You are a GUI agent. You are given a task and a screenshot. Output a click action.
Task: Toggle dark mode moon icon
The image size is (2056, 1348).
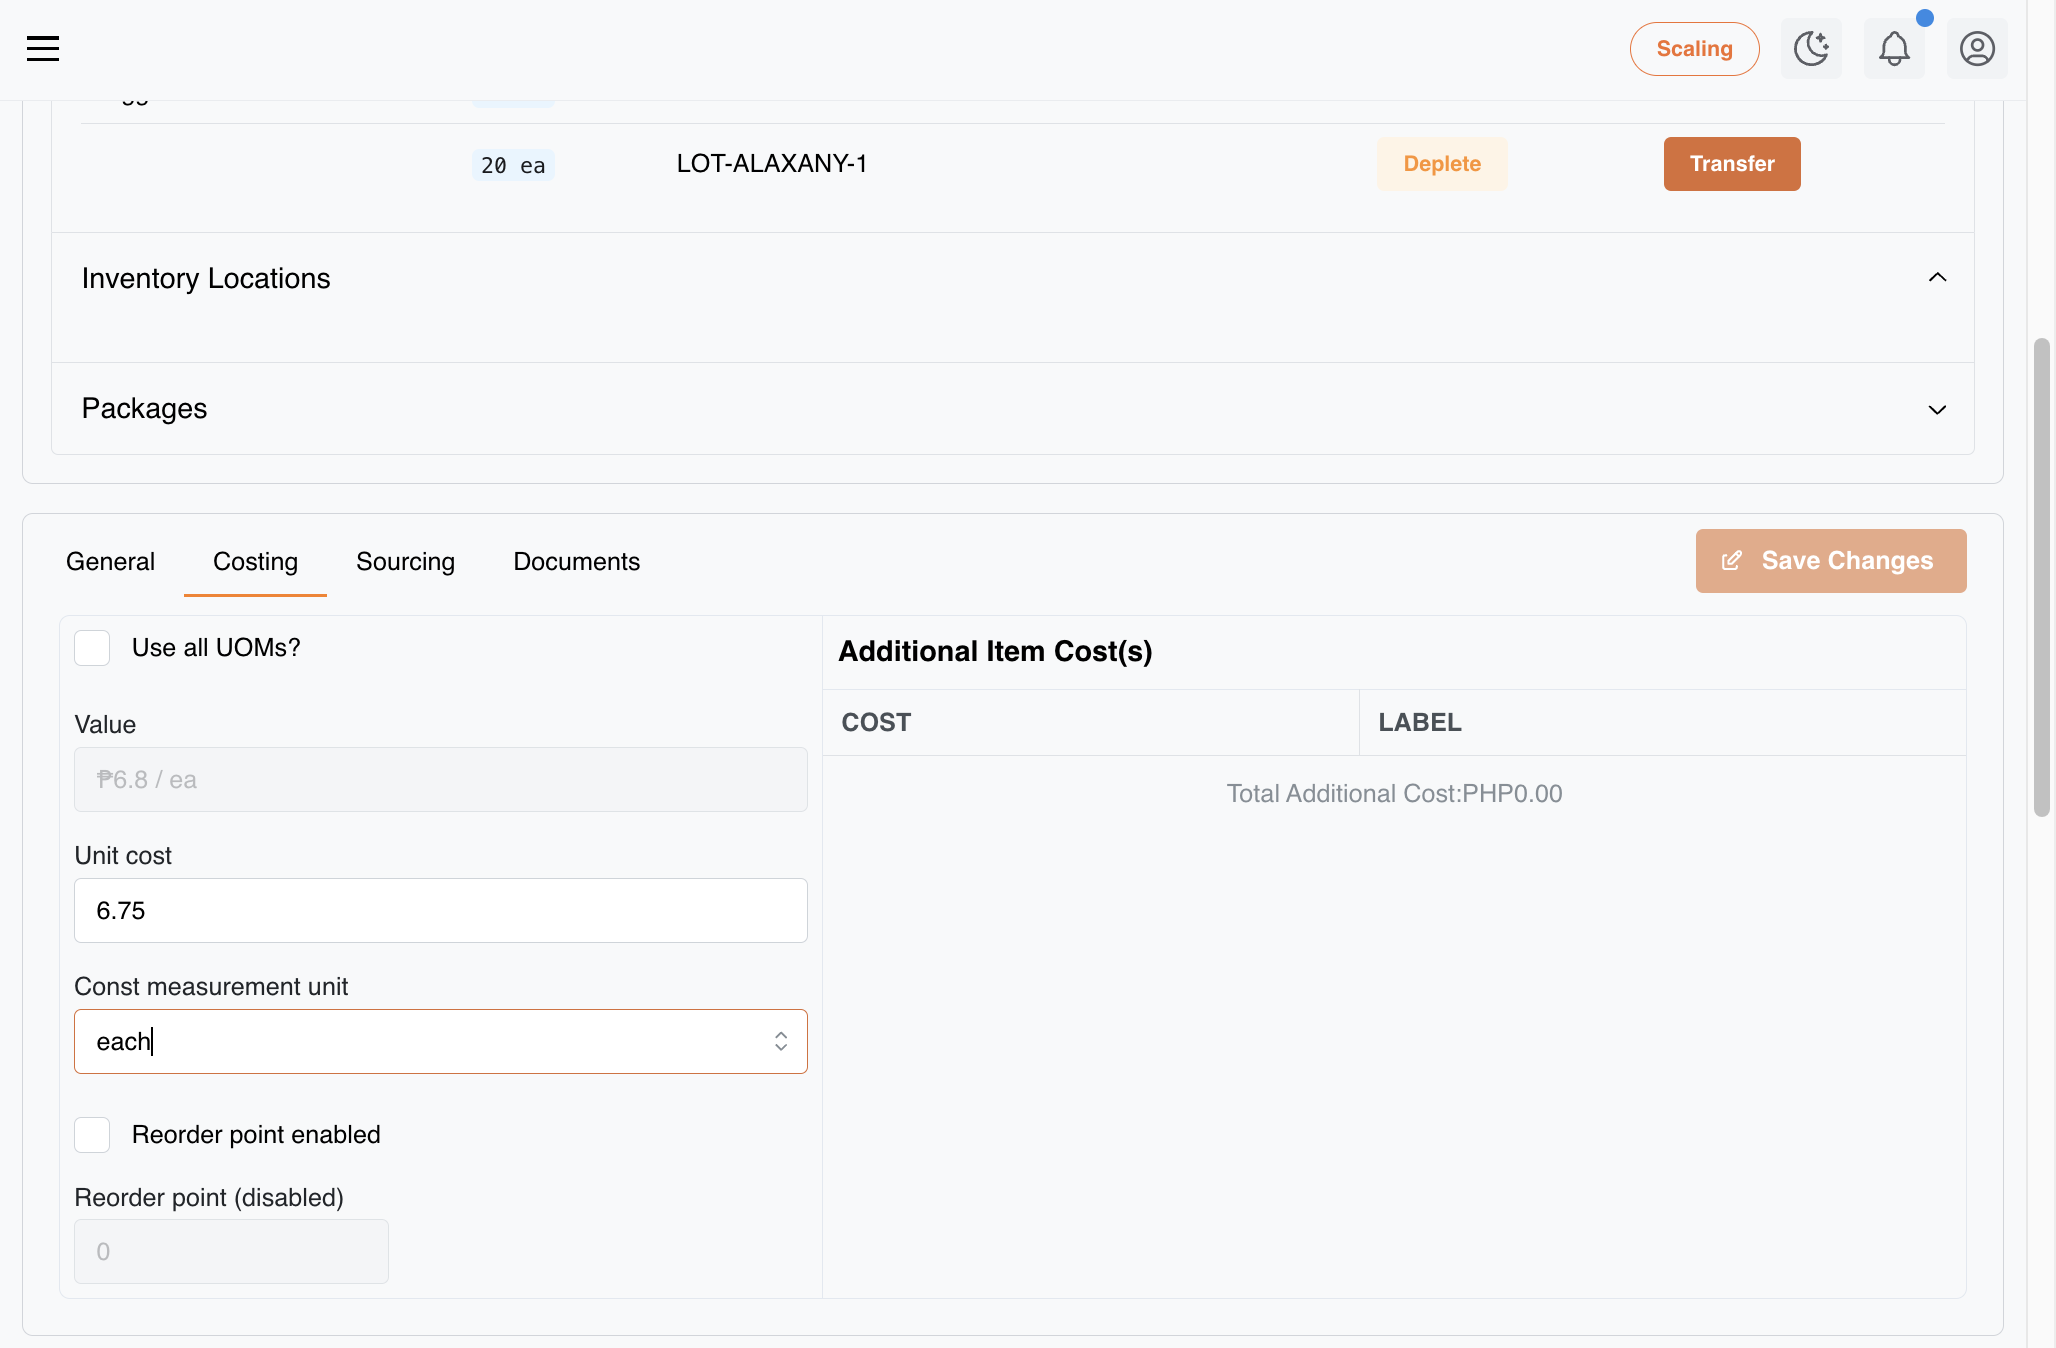(x=1811, y=48)
